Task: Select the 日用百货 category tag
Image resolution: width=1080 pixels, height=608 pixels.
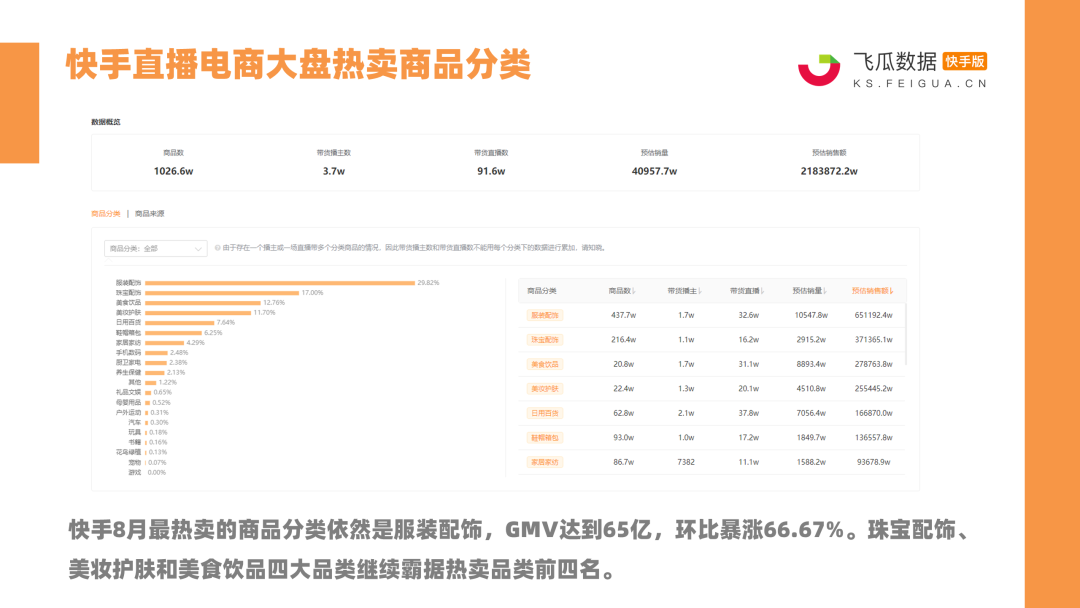Action: tap(545, 413)
